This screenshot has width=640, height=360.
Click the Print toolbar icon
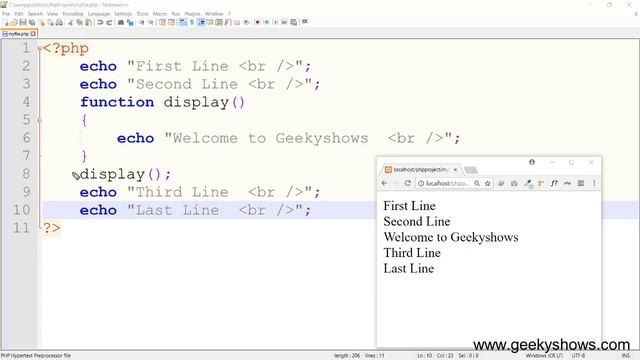click(59, 22)
